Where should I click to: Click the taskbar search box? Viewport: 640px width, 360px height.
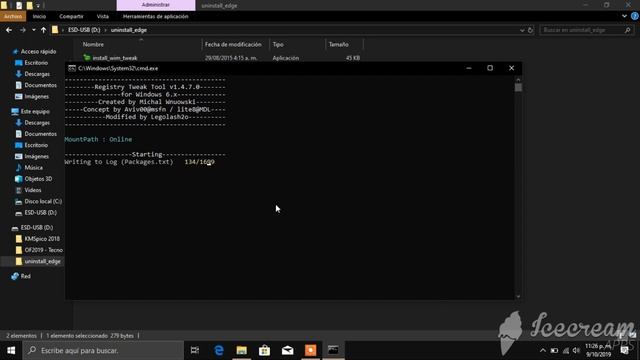tap(103, 351)
